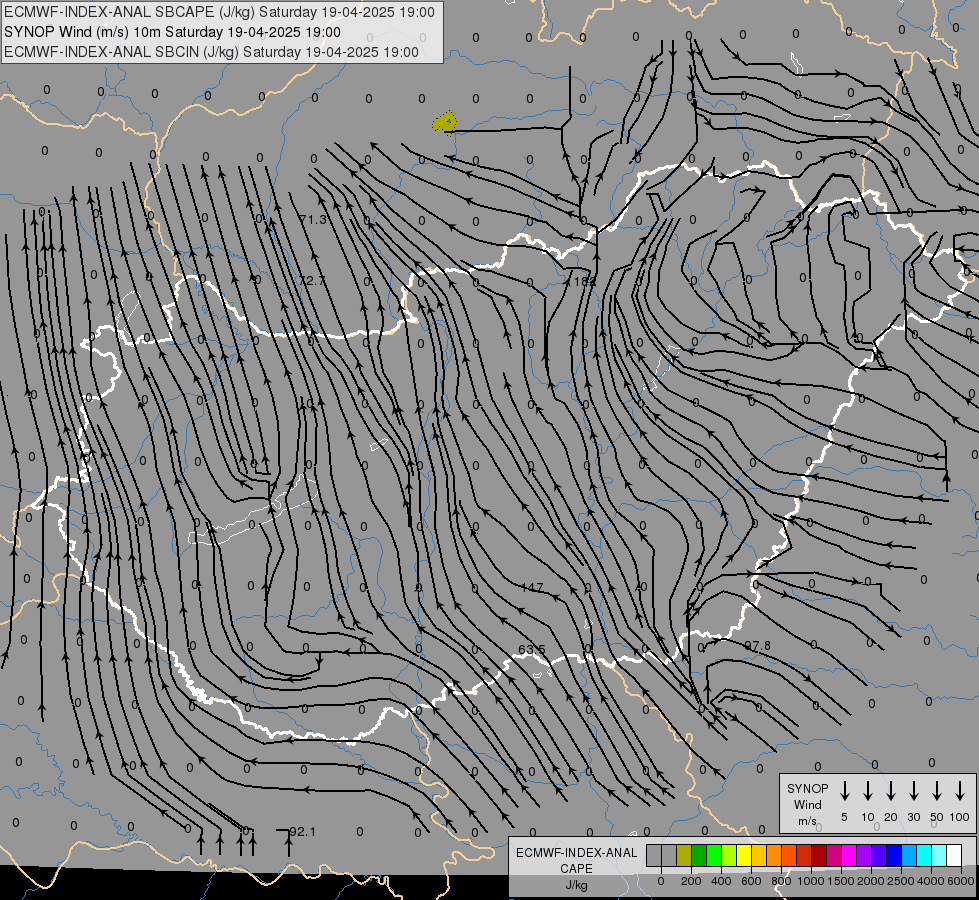
Task: Click the olive-green CAPE patch on the map
Action: pyautogui.click(x=445, y=122)
